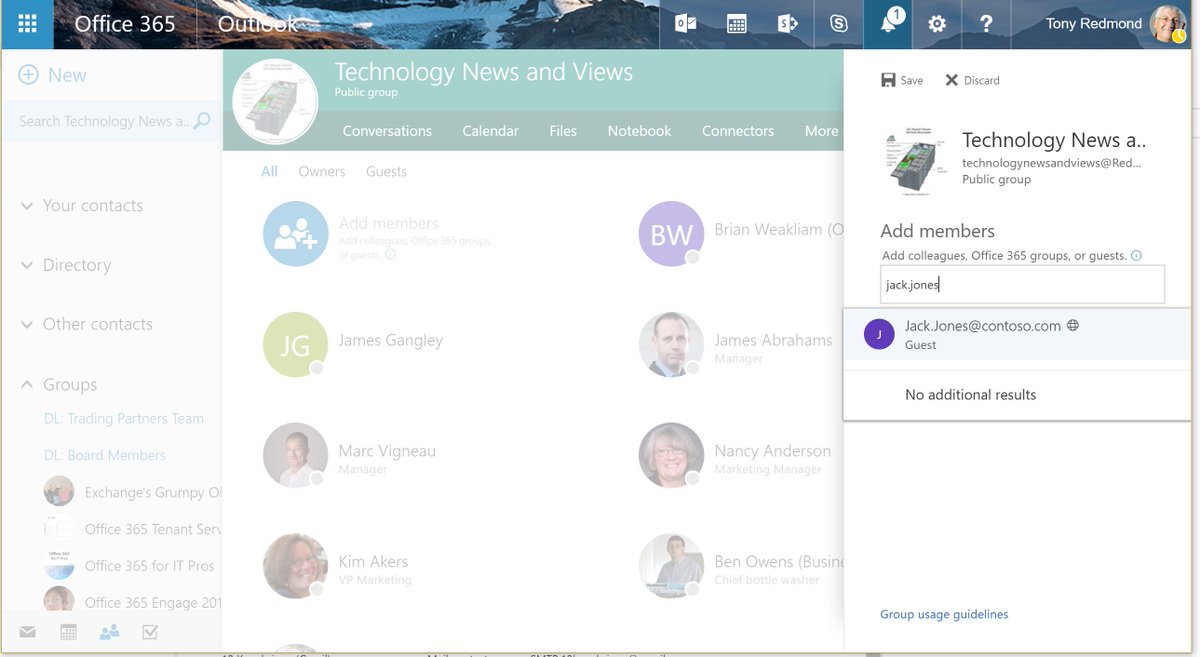Click the 'No additional results' text
Screen dimensions: 1200x657
click(x=970, y=394)
